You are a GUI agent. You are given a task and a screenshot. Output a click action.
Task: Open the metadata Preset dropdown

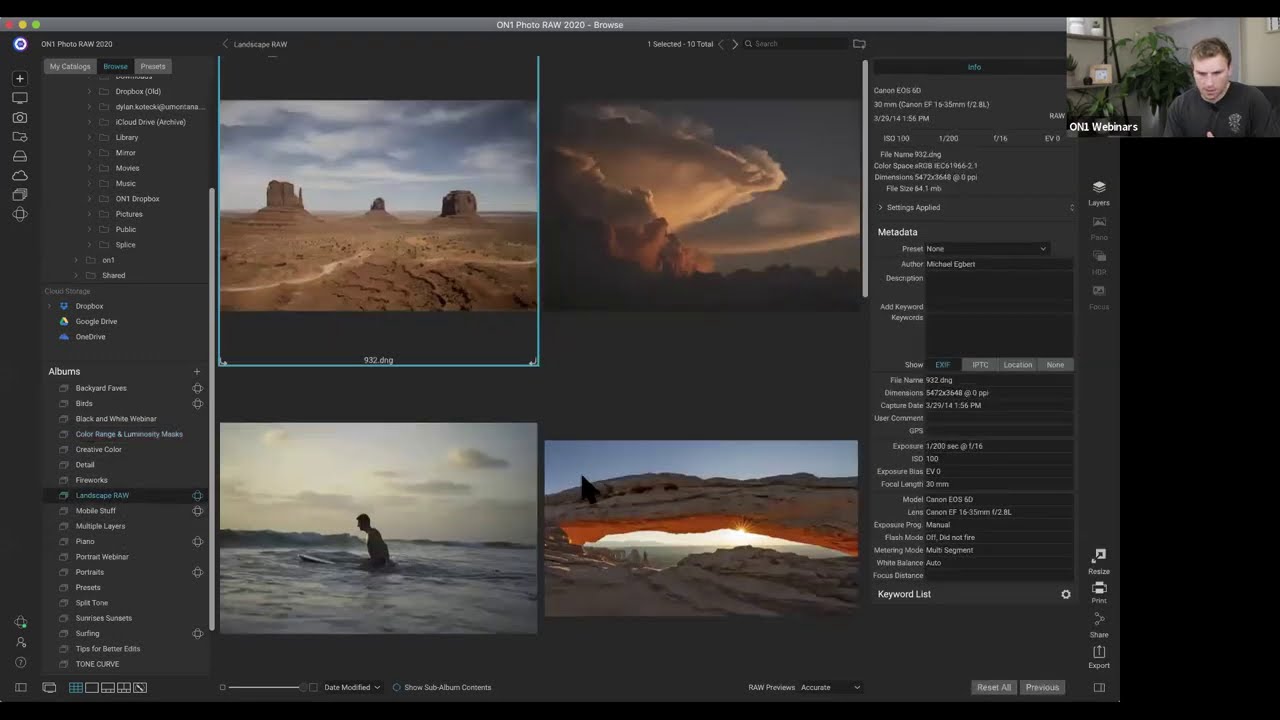point(986,249)
